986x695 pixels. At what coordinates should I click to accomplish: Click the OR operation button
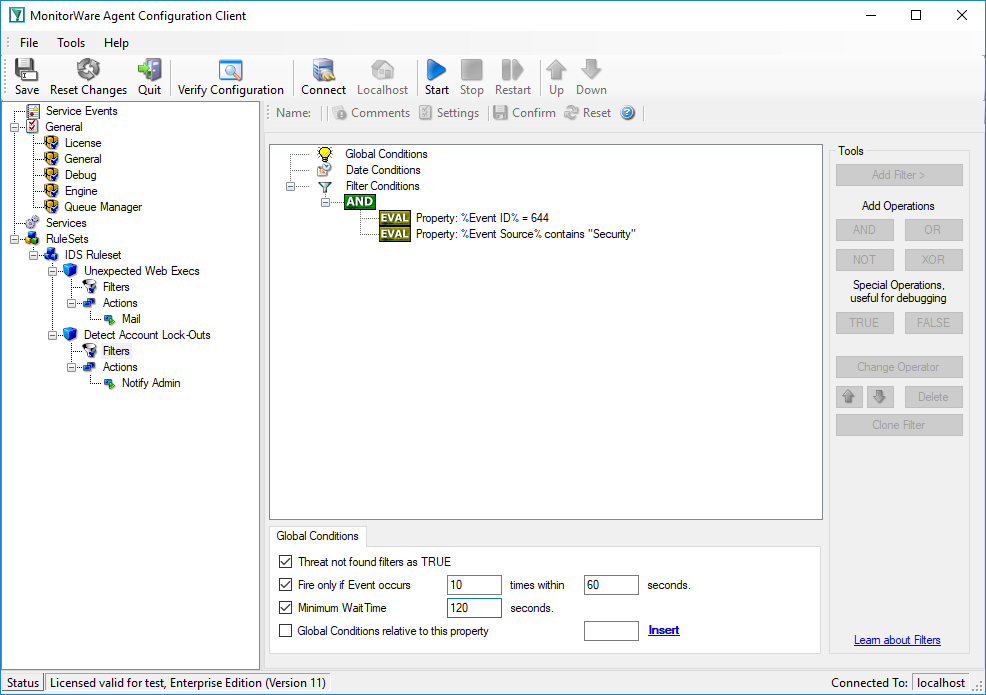click(933, 230)
